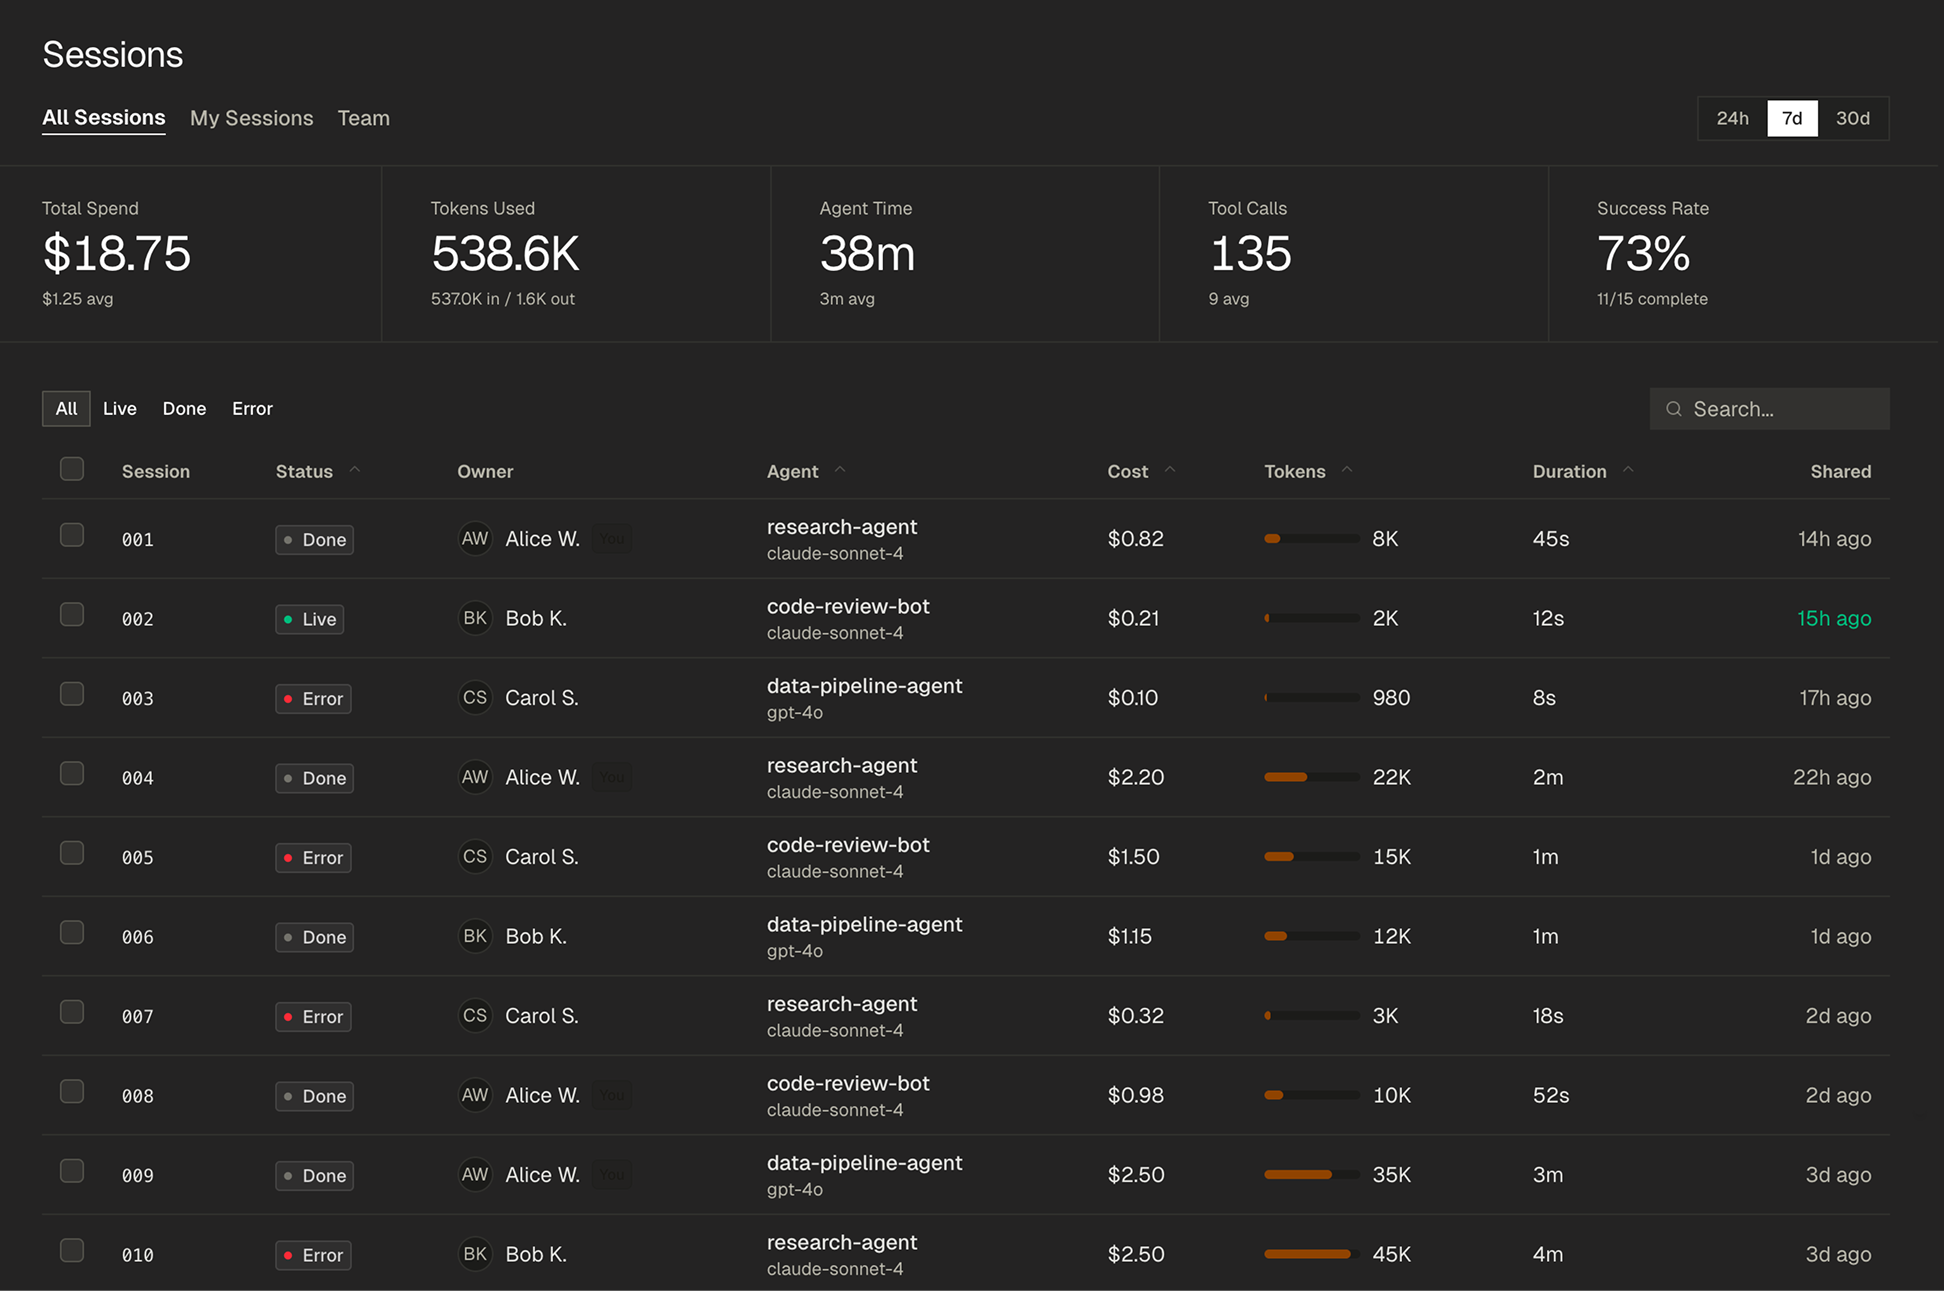The width and height of the screenshot is (1944, 1291).
Task: Focus the Search sessions input field
Action: click(1770, 409)
